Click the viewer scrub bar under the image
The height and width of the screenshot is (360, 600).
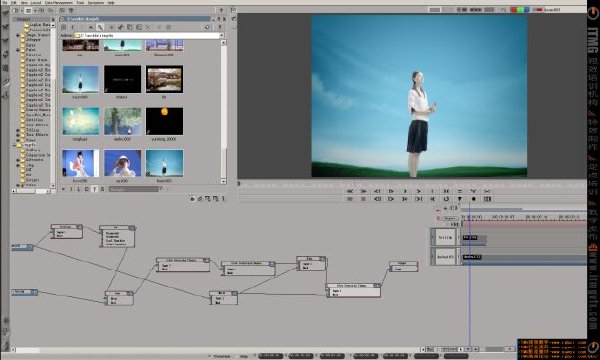[411, 184]
